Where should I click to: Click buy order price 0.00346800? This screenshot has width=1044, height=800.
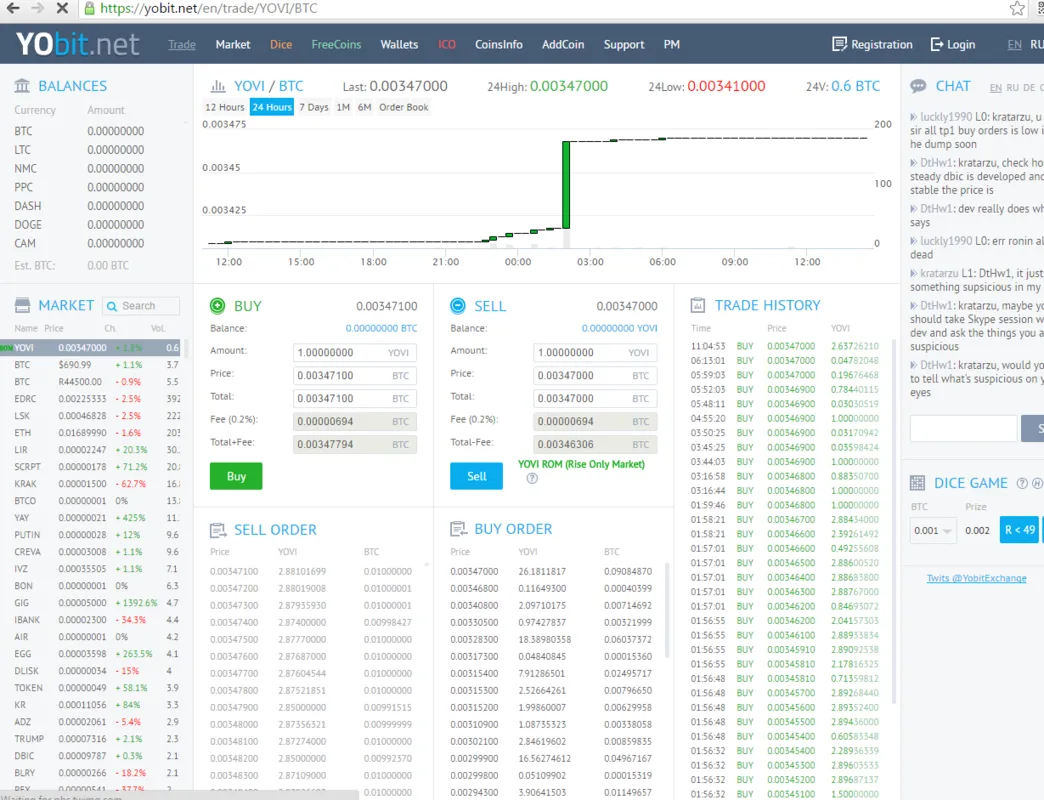click(x=474, y=589)
